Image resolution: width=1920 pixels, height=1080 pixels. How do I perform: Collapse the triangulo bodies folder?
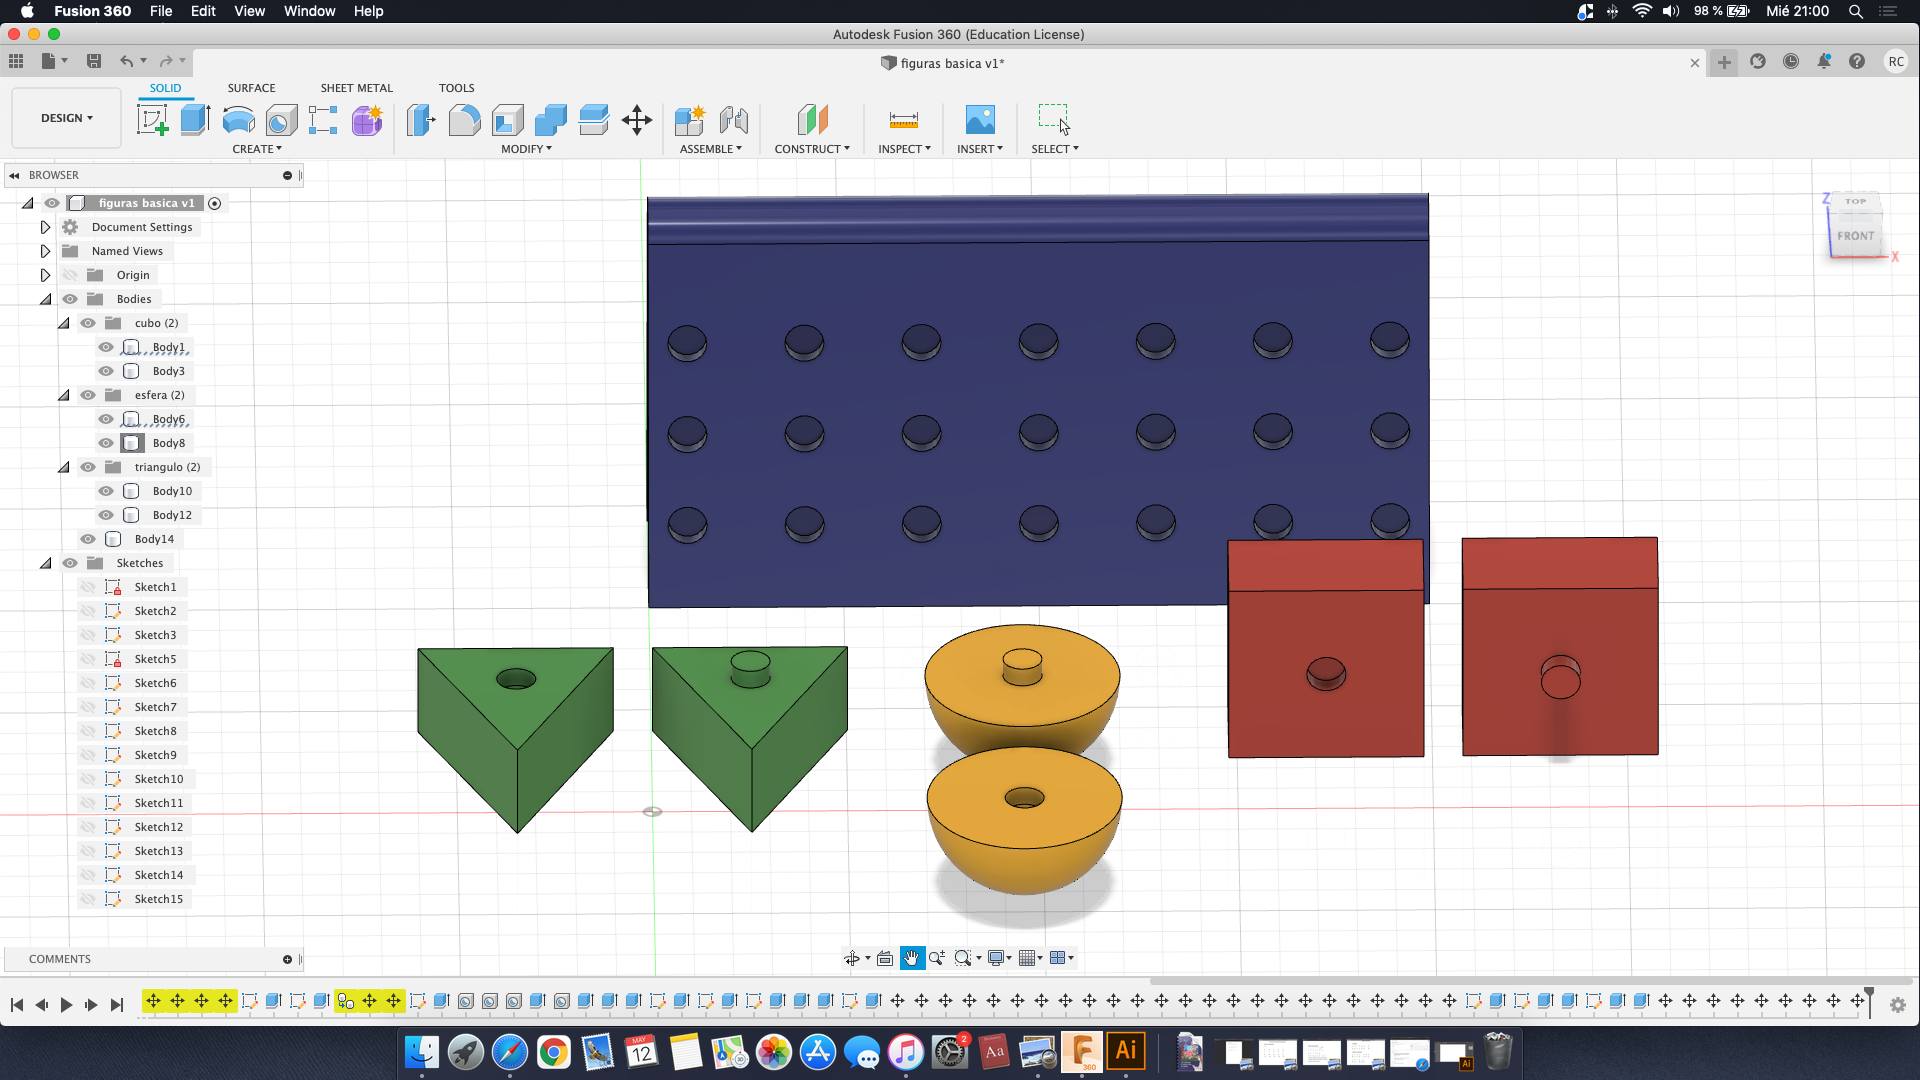point(64,467)
